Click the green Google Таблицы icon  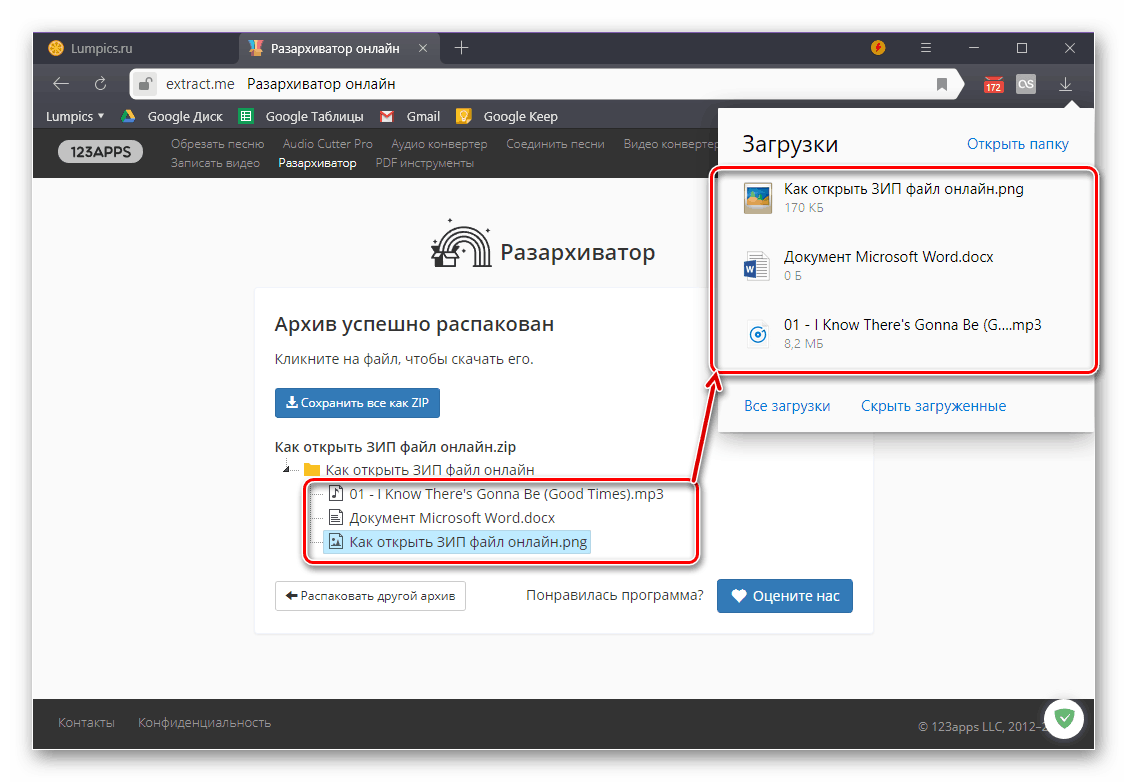(x=246, y=116)
